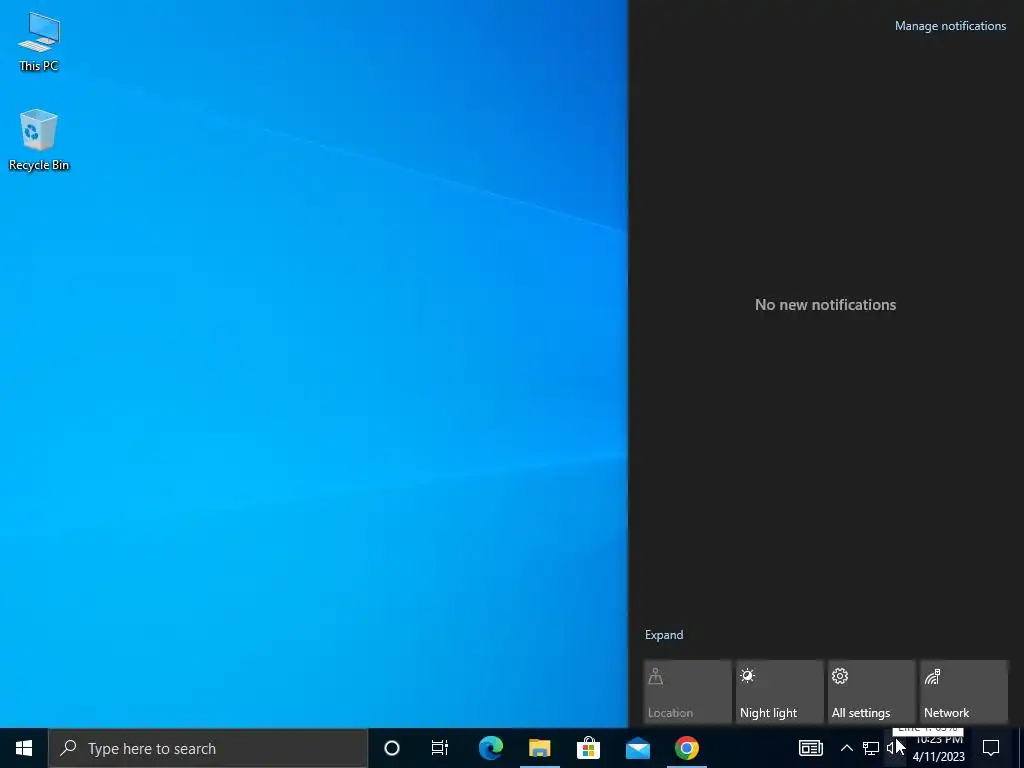Open the network status tray icon
Image resolution: width=1024 pixels, height=768 pixels.
tap(871, 748)
